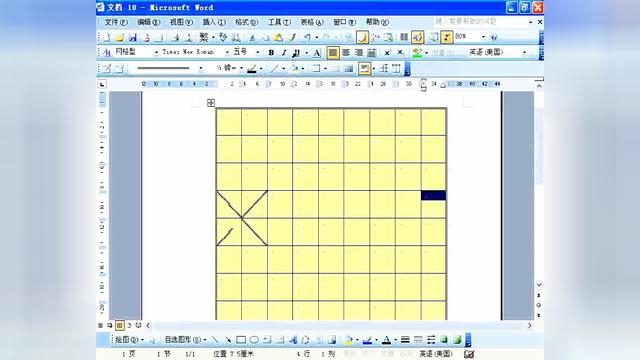The width and height of the screenshot is (640, 360).
Task: Select the Rectangle shape tool
Action: tap(241, 340)
